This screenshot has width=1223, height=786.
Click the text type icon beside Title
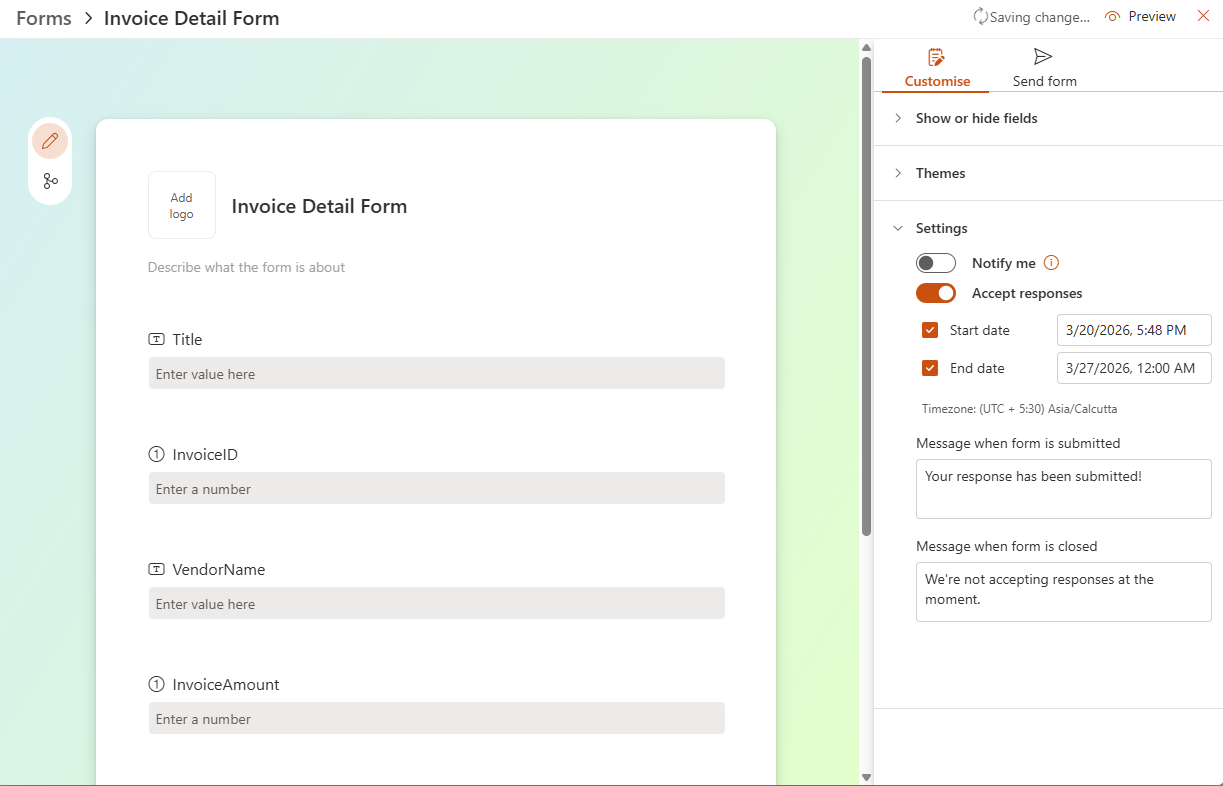156,340
